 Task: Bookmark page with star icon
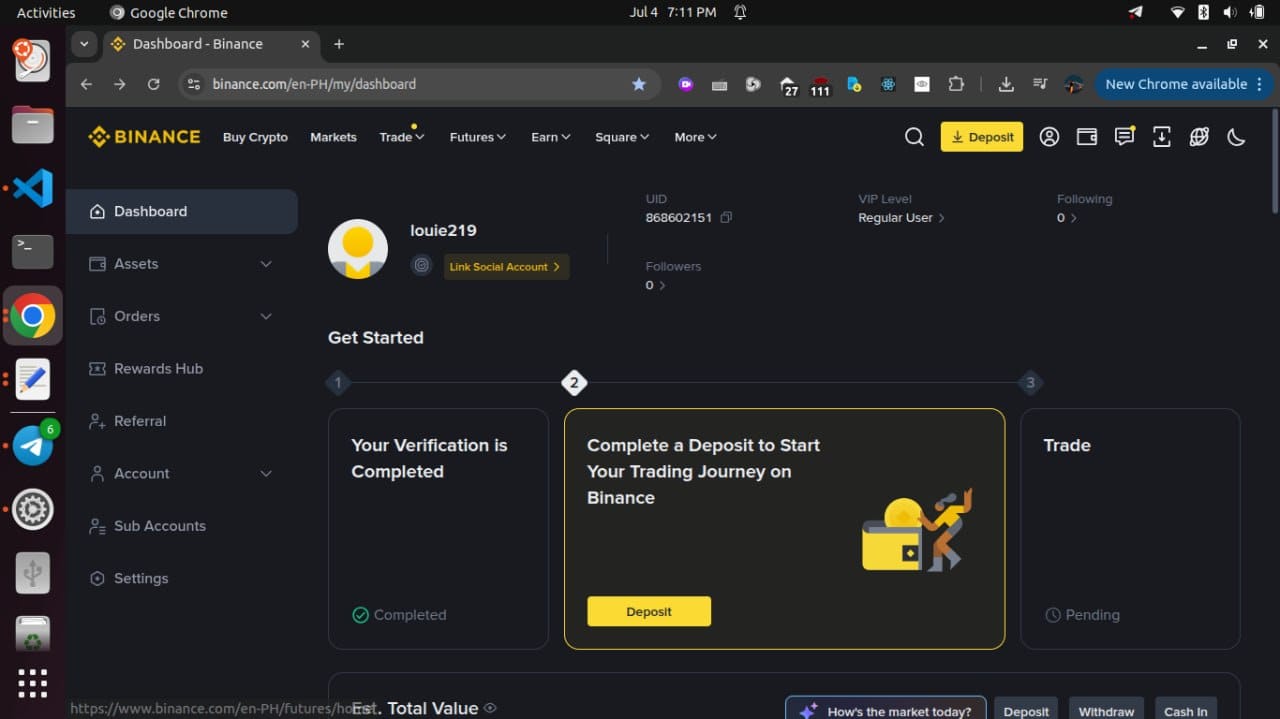639,84
